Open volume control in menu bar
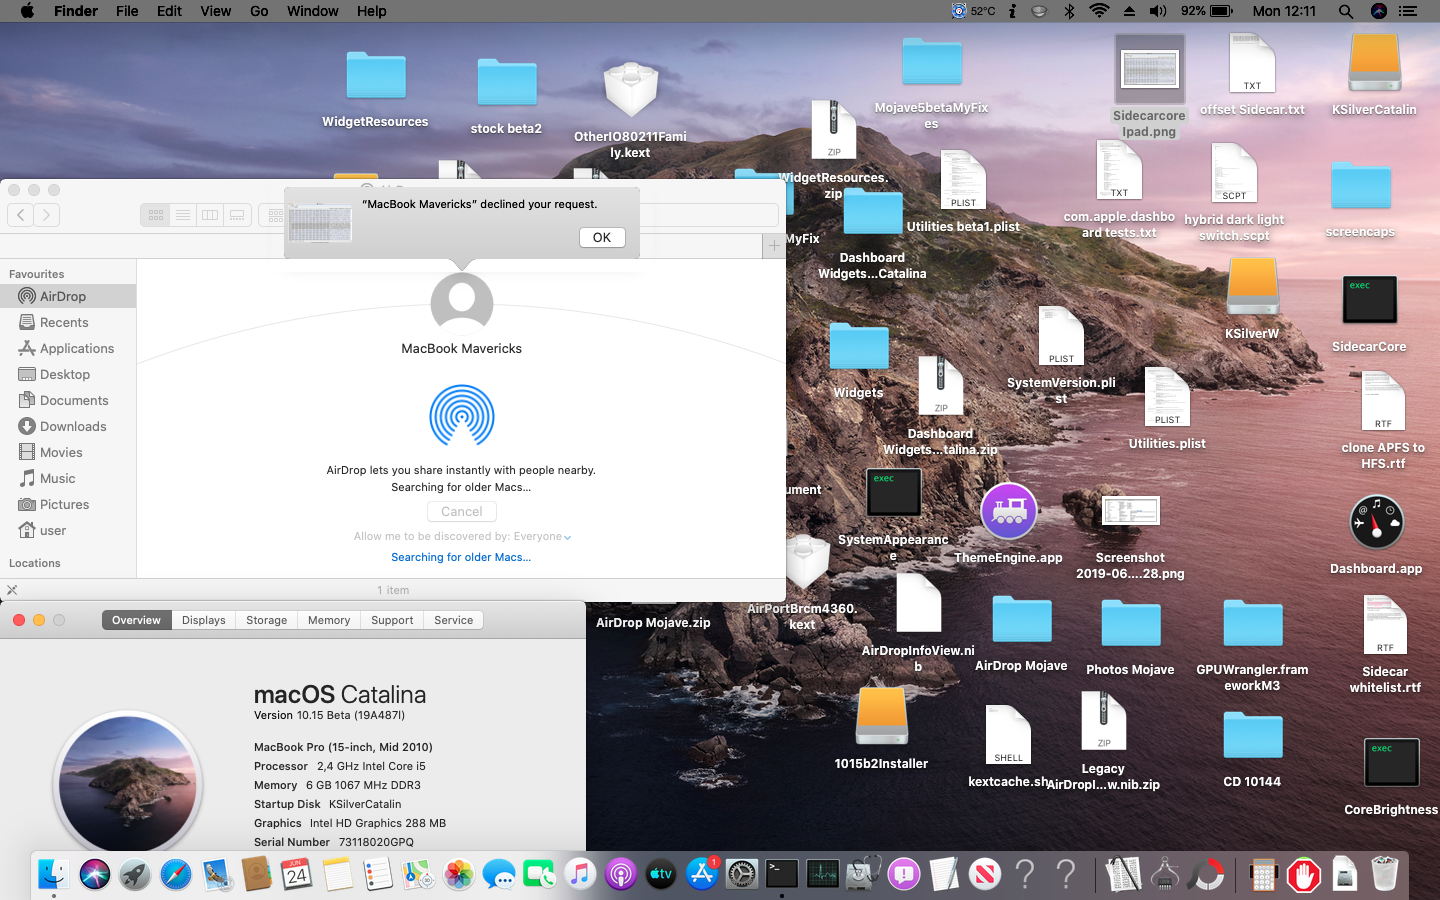1440x900 pixels. point(1158,11)
